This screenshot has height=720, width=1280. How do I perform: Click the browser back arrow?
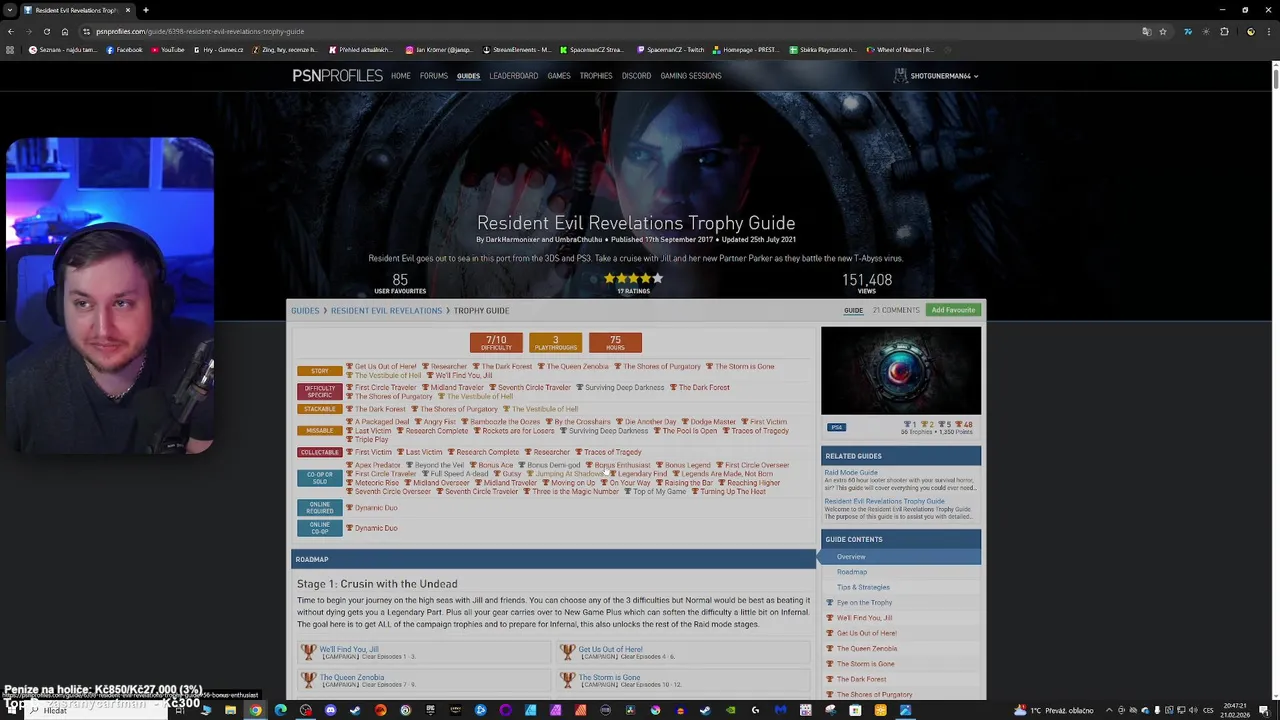tap(10, 31)
